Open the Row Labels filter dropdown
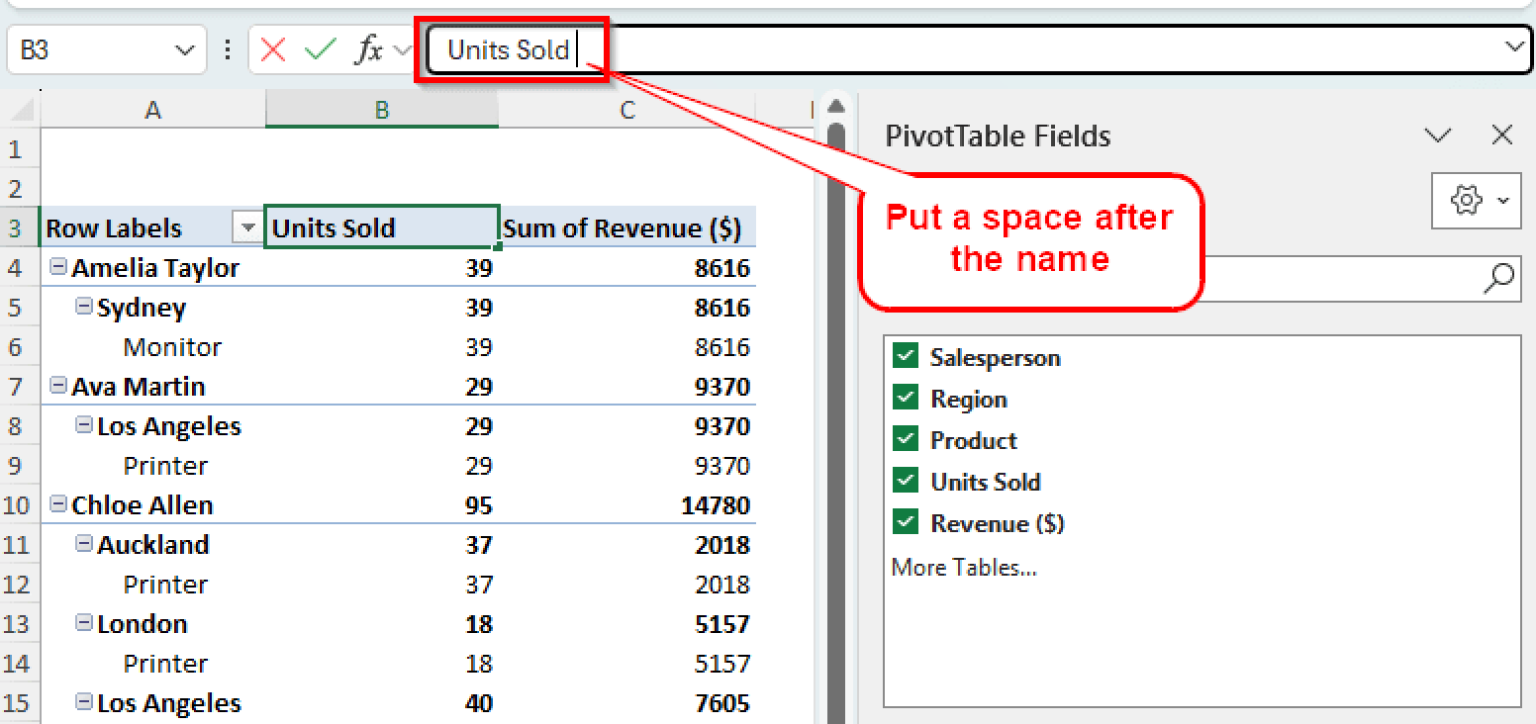Viewport: 1536px width, 724px height. (x=245, y=227)
